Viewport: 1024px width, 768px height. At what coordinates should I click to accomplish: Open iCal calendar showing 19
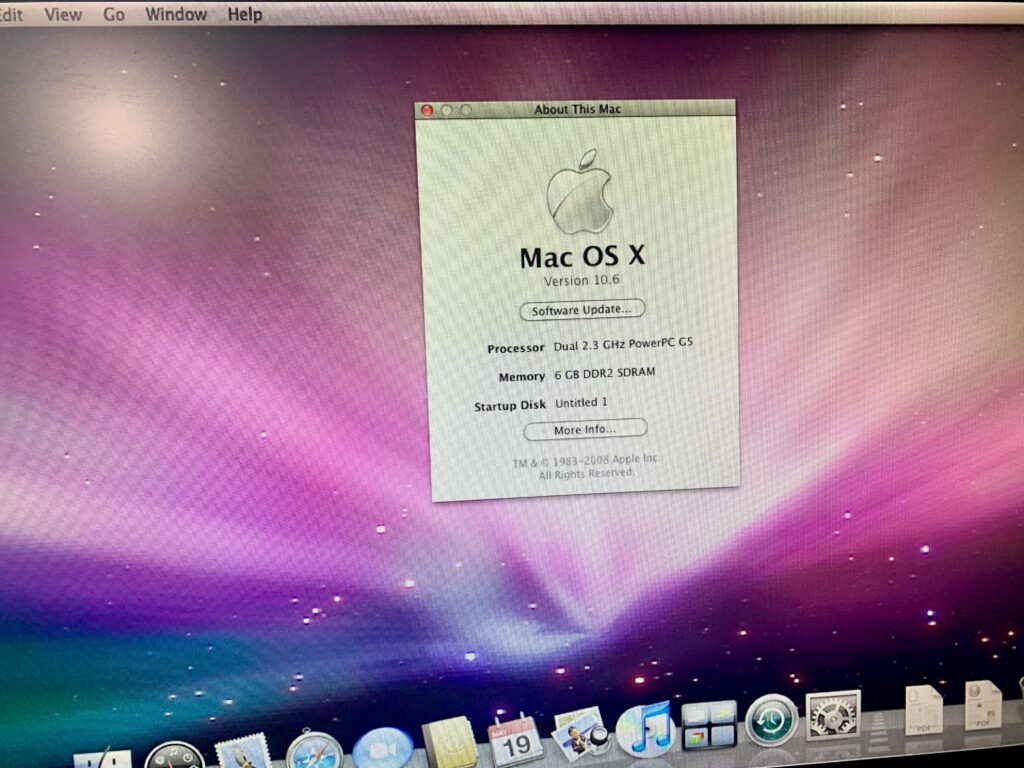pyautogui.click(x=515, y=741)
